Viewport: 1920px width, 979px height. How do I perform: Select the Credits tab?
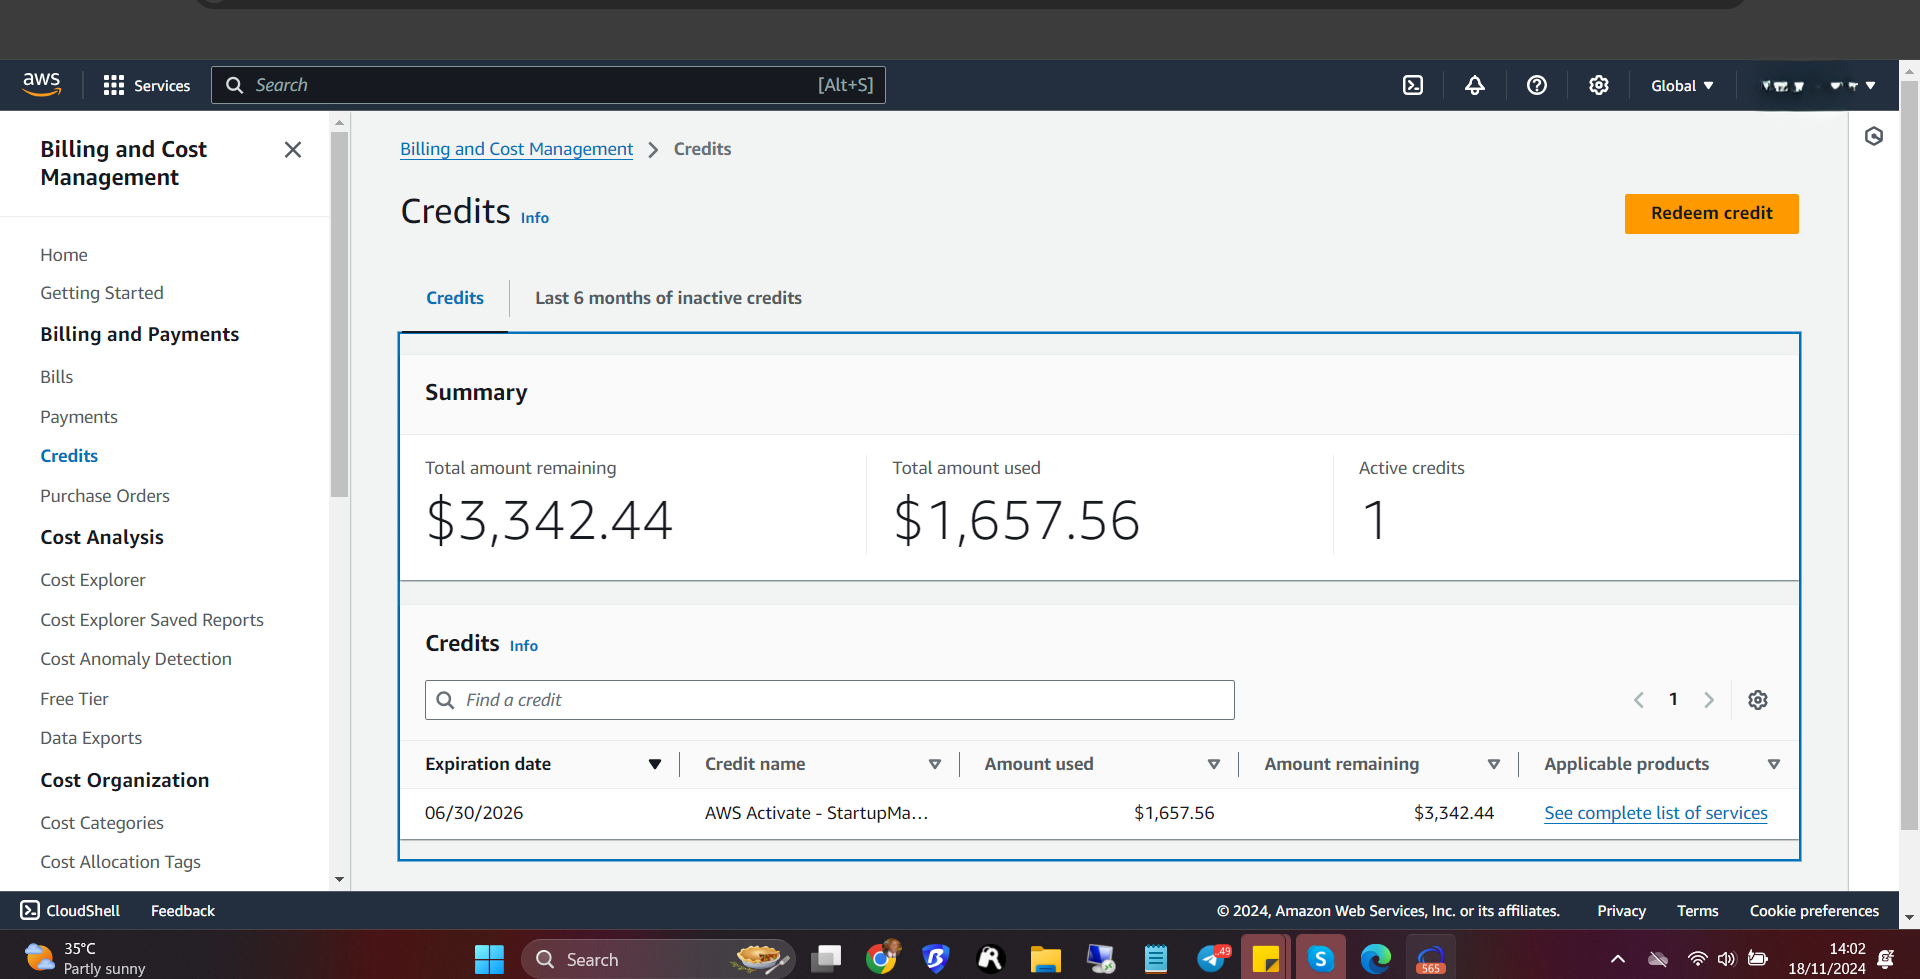point(455,298)
